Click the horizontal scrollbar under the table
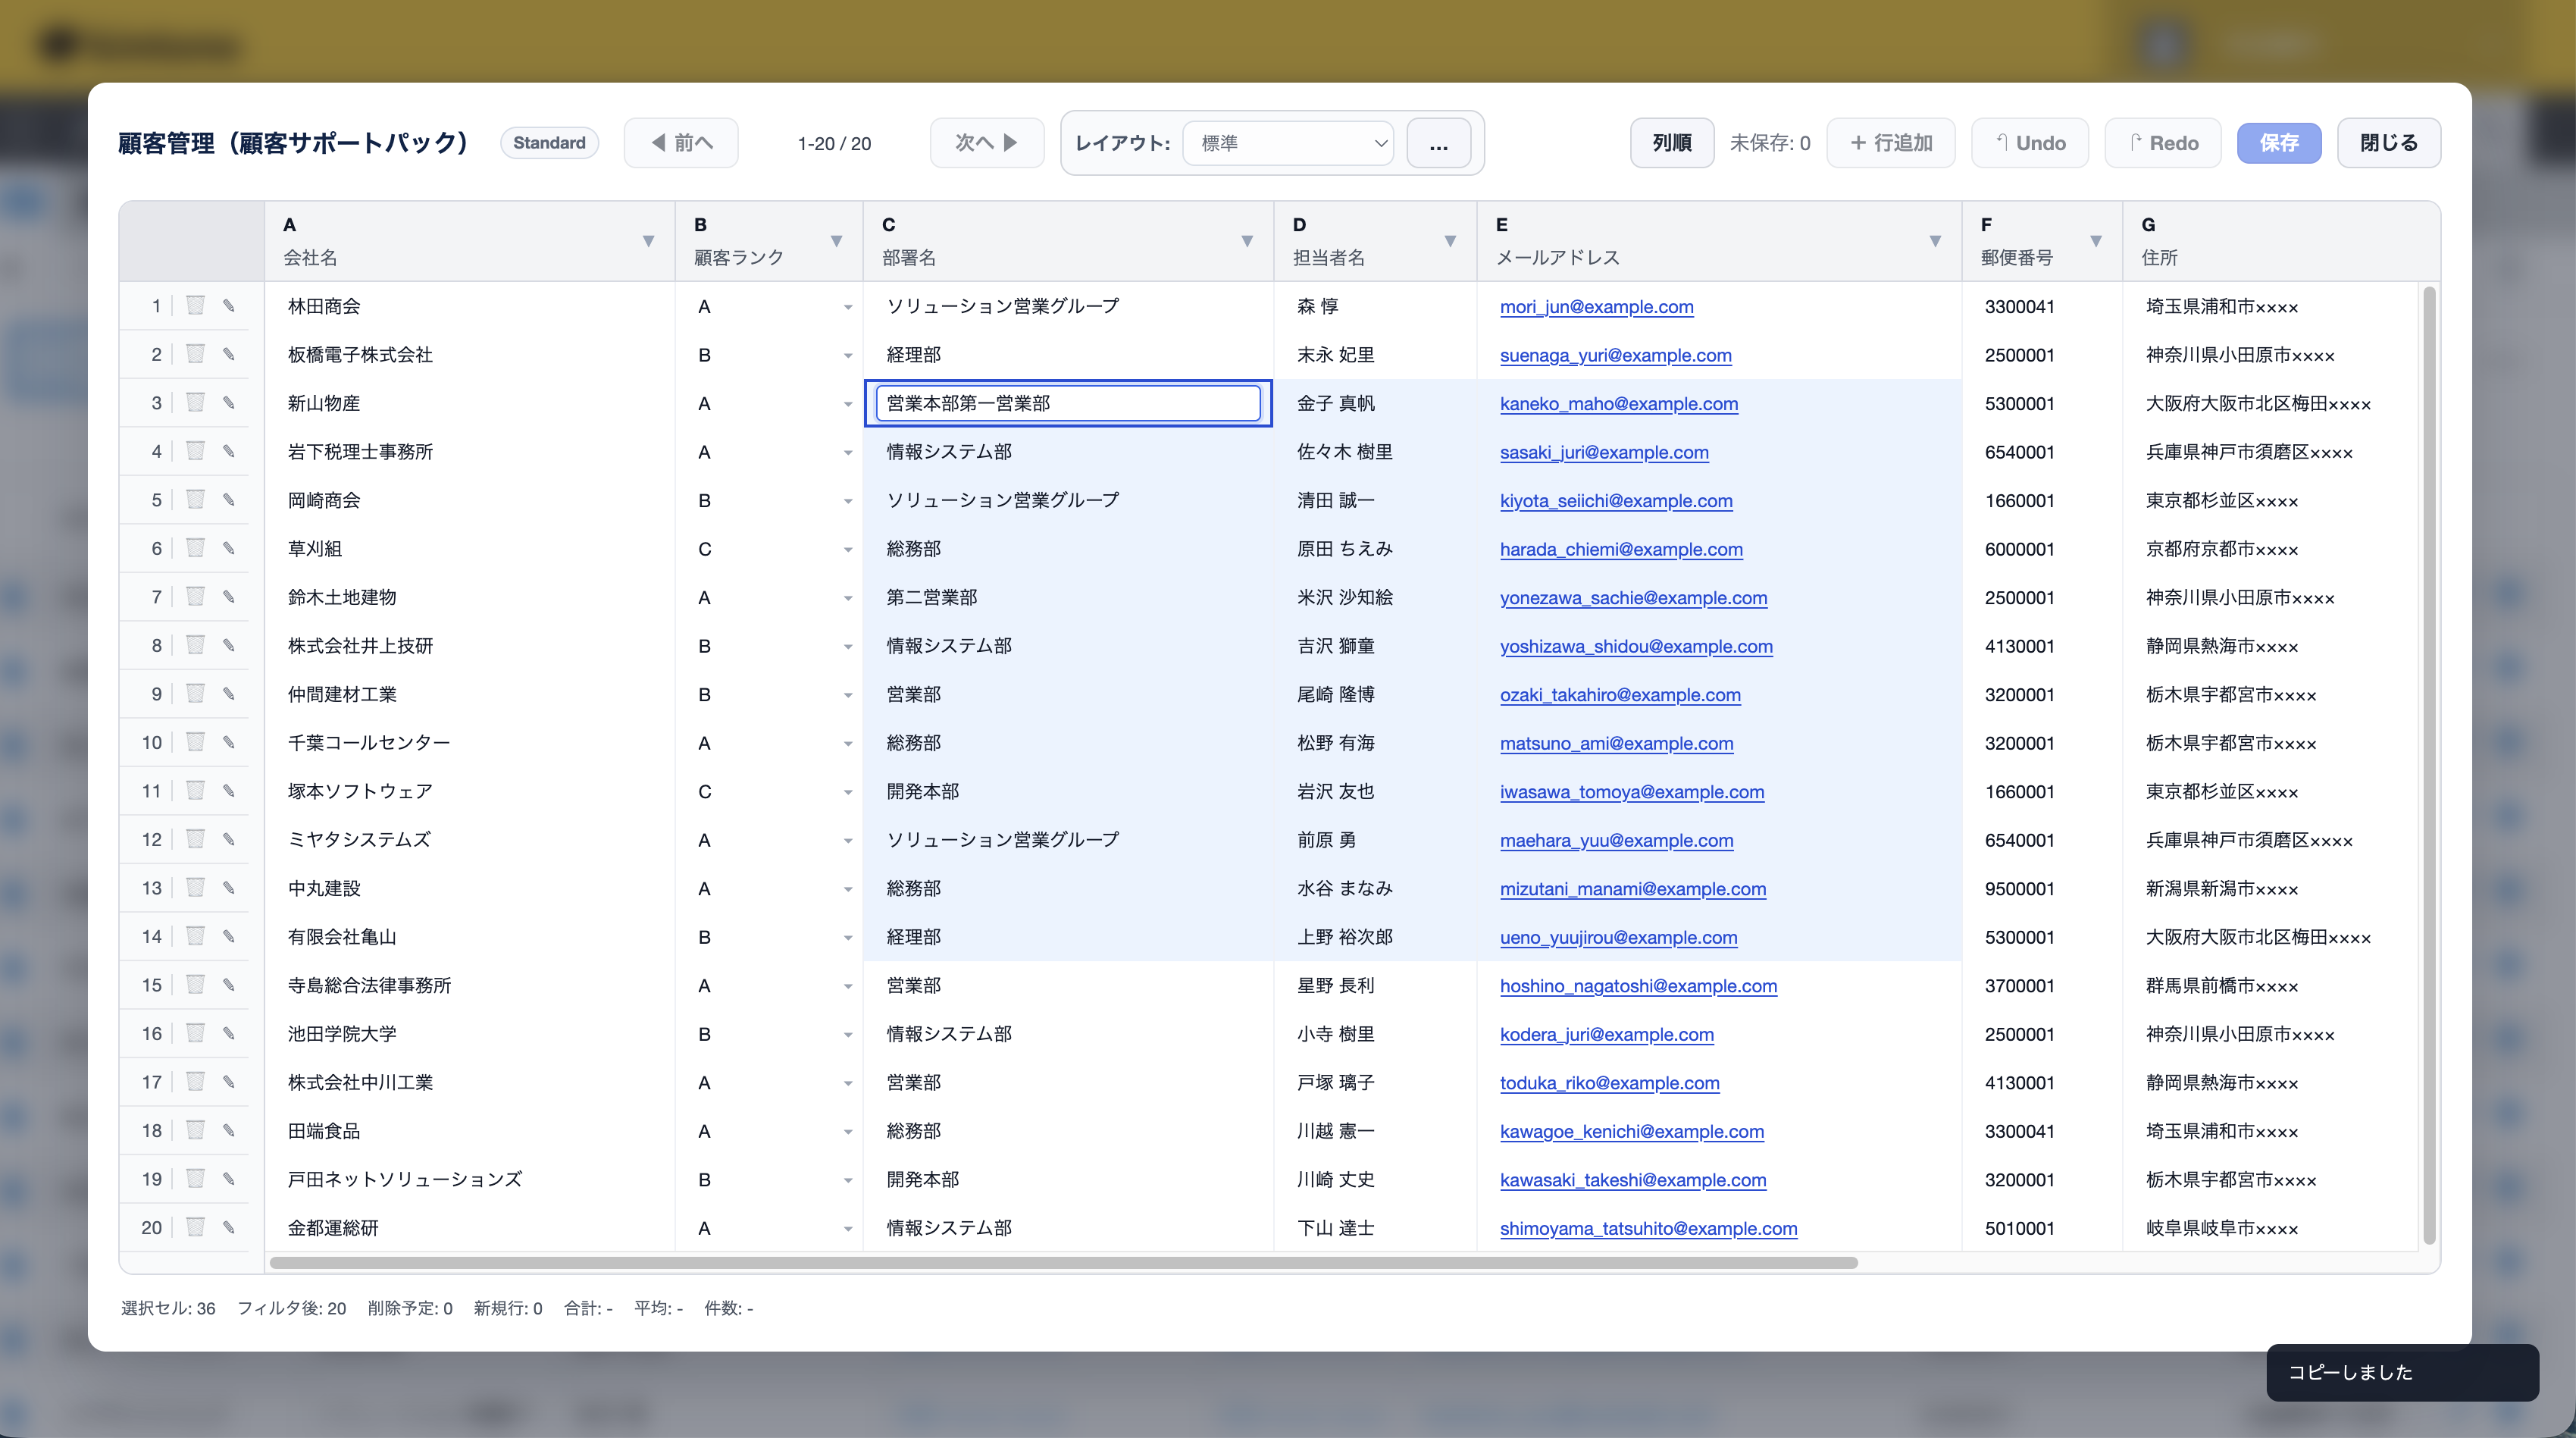2576x1438 pixels. tap(1064, 1262)
